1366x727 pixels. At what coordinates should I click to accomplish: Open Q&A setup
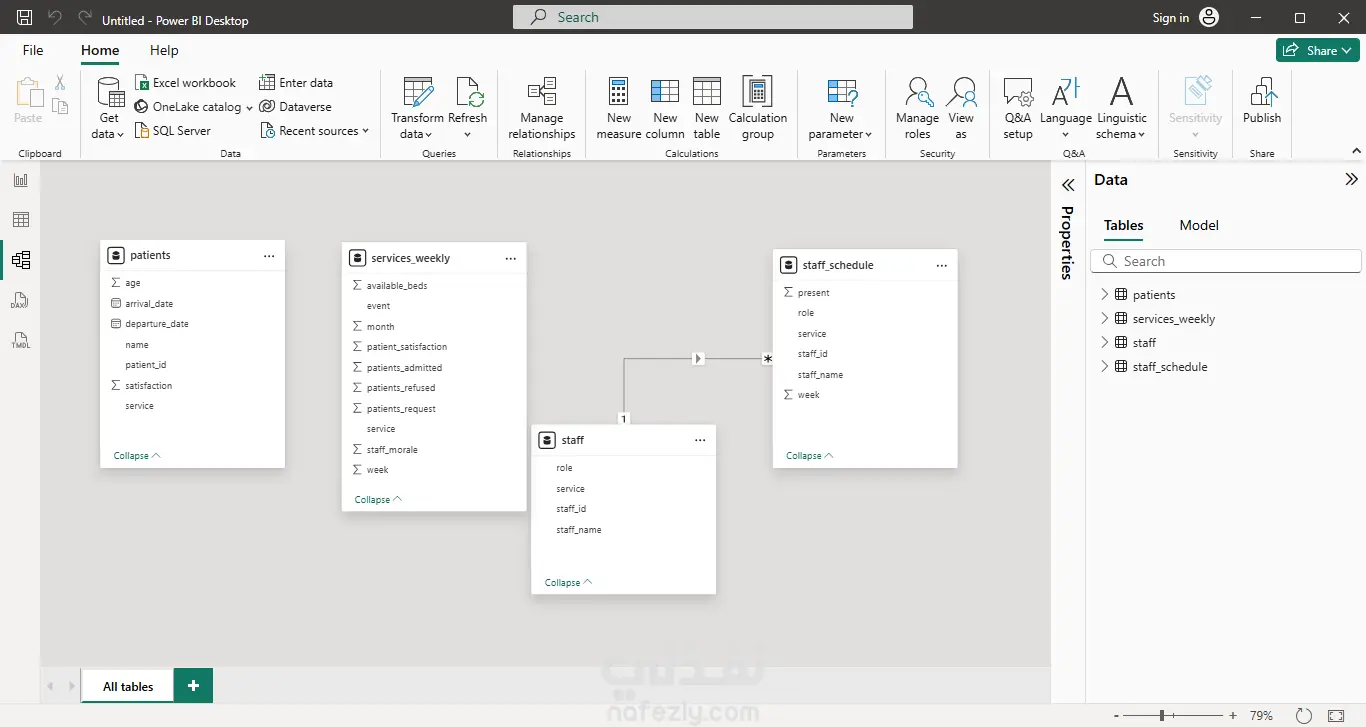(1018, 108)
